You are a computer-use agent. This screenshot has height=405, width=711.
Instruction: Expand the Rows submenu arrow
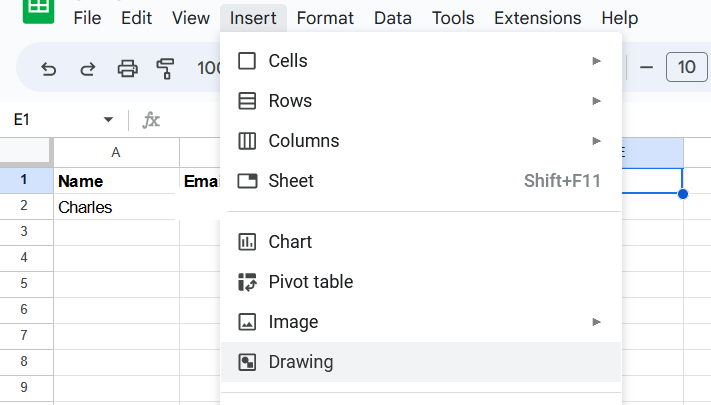(x=597, y=101)
